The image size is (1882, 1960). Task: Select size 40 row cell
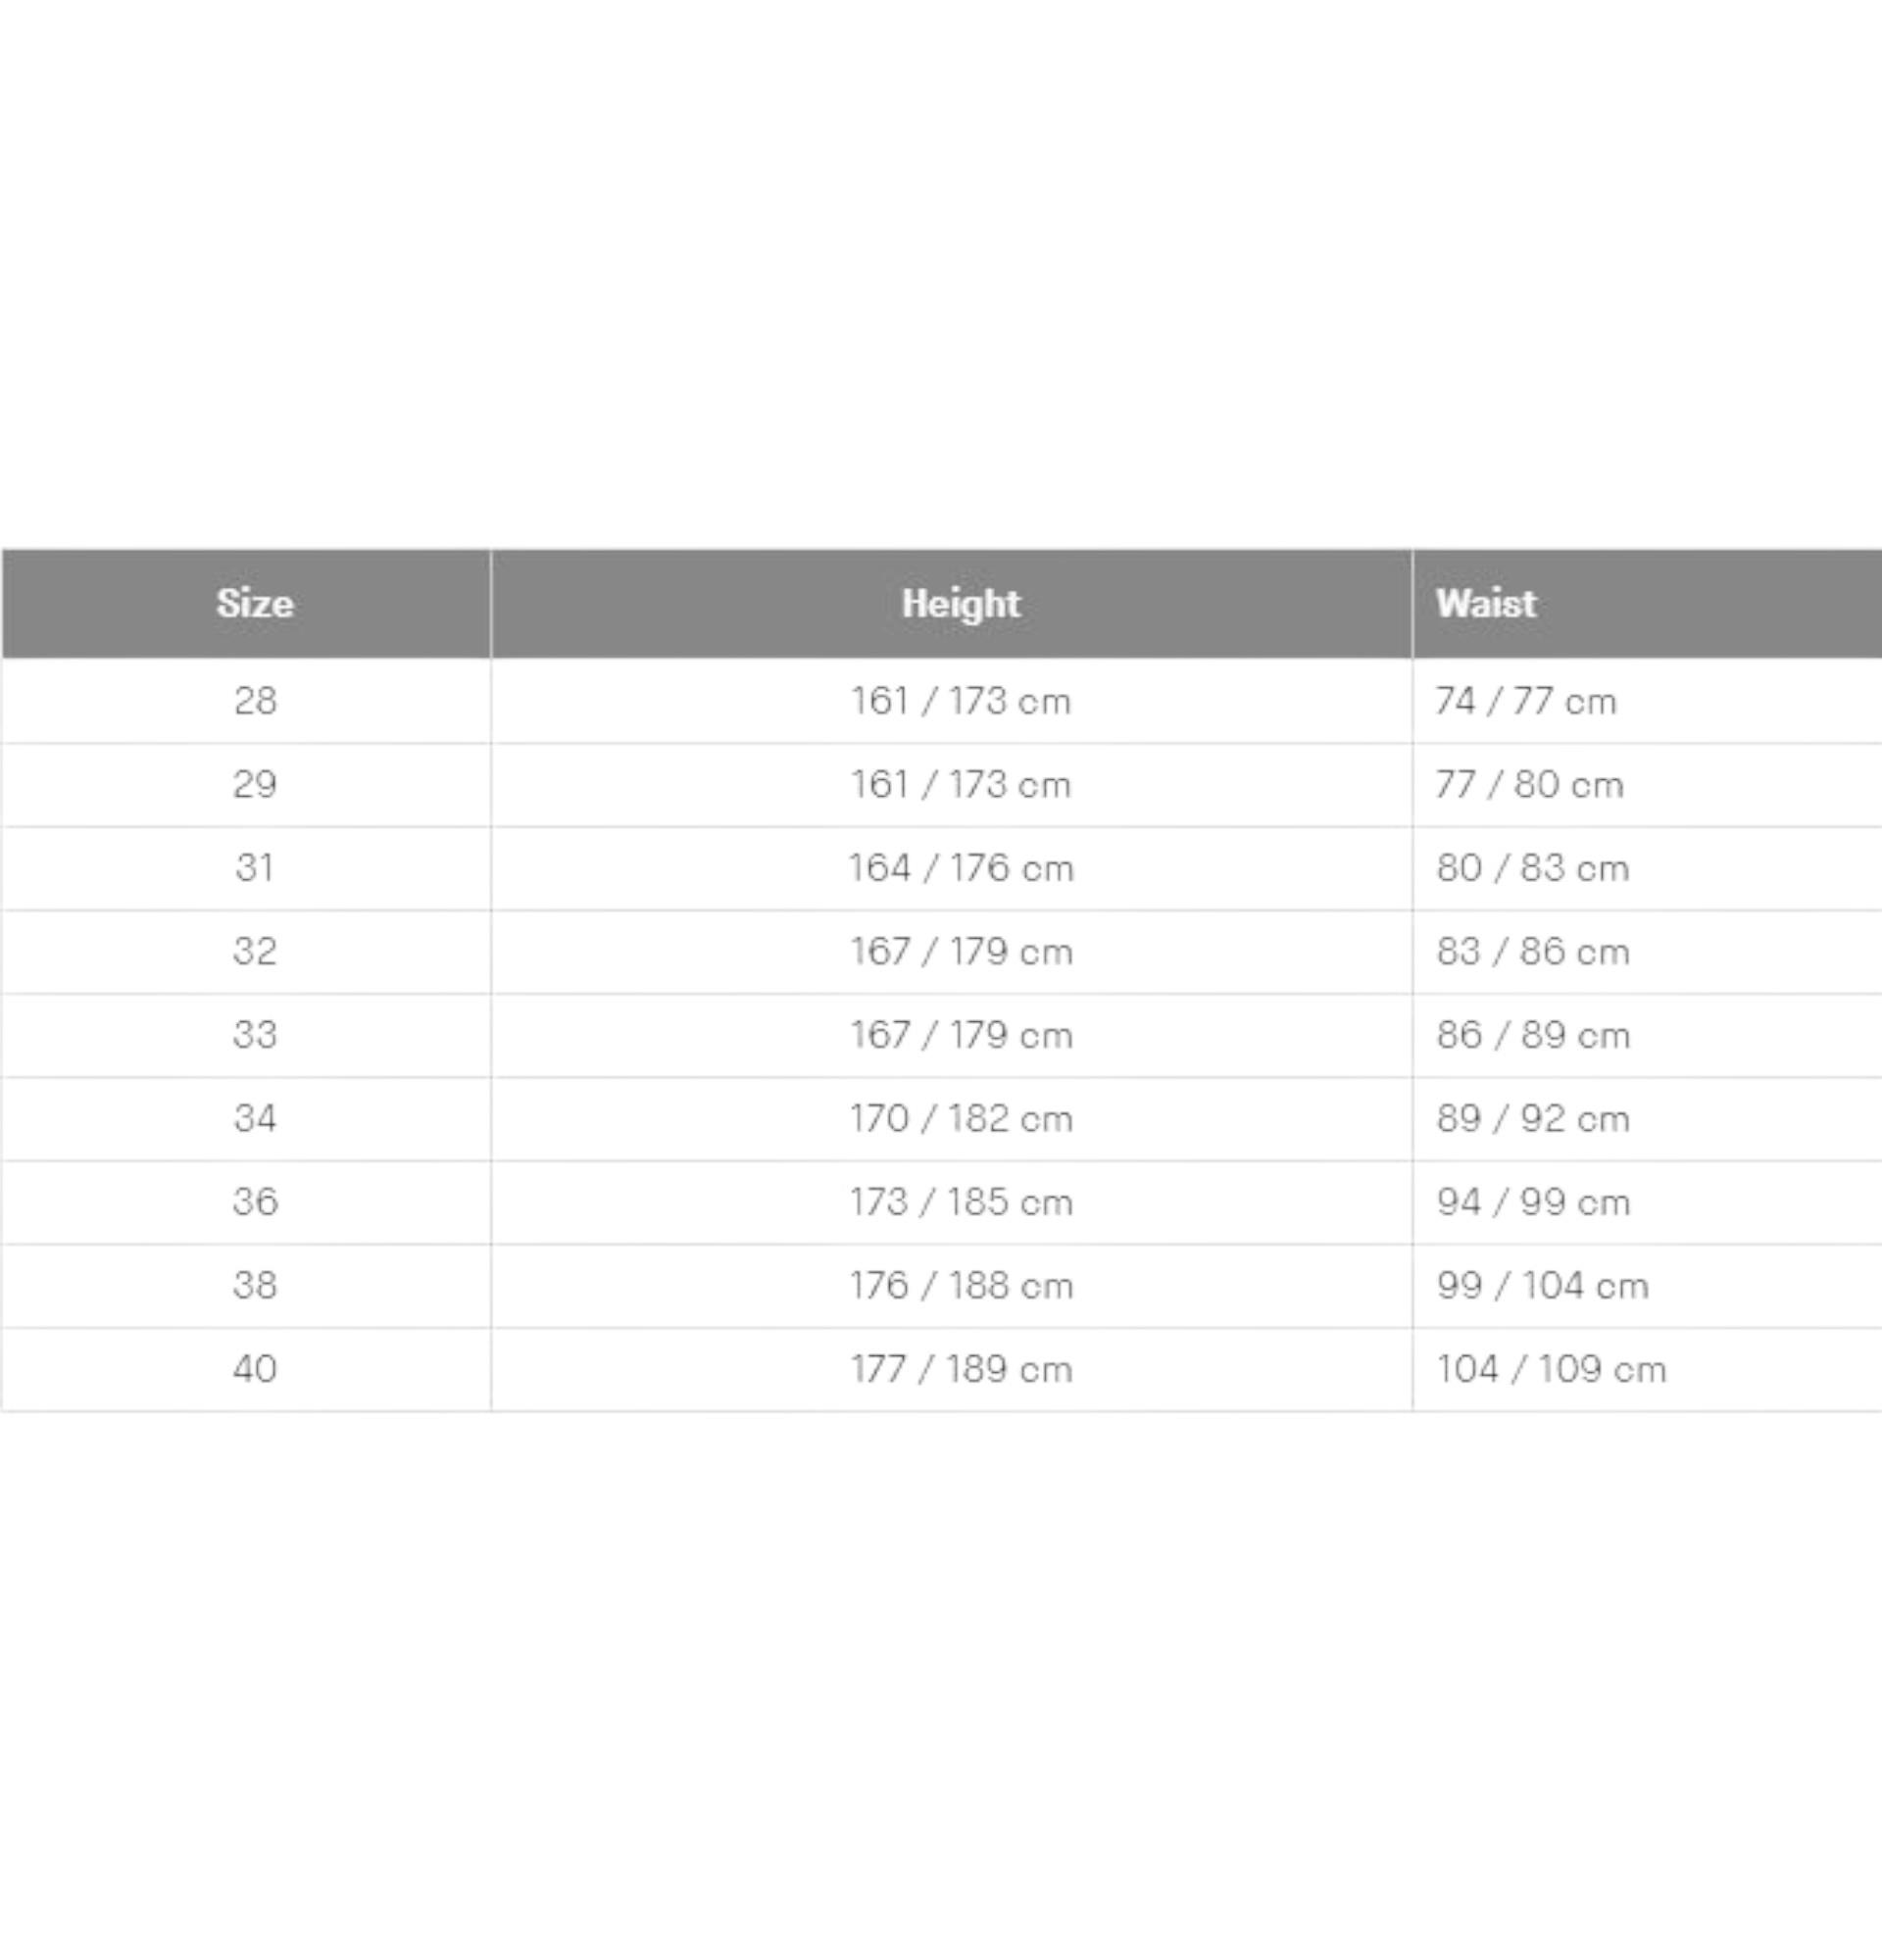(x=255, y=1368)
